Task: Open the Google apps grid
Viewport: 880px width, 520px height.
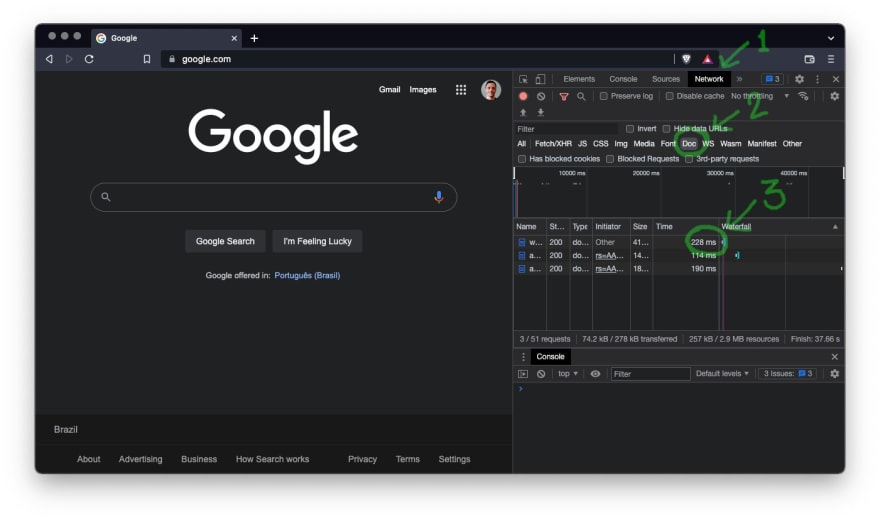Action: coord(461,90)
